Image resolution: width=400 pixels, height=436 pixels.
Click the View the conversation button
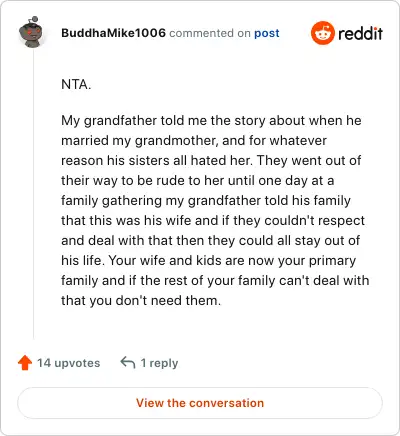[x=200, y=403]
